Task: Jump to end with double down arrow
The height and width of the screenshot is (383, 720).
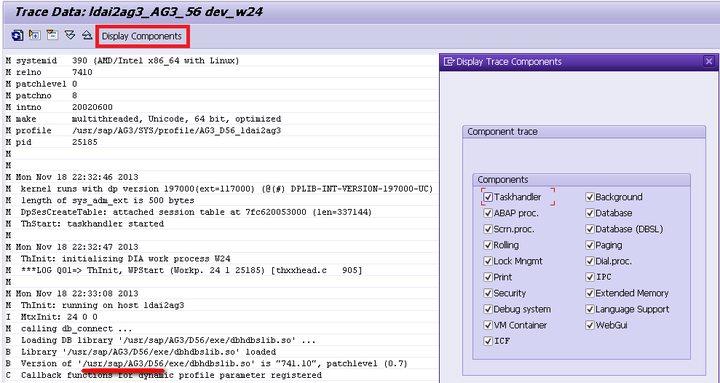Action: 69,35
